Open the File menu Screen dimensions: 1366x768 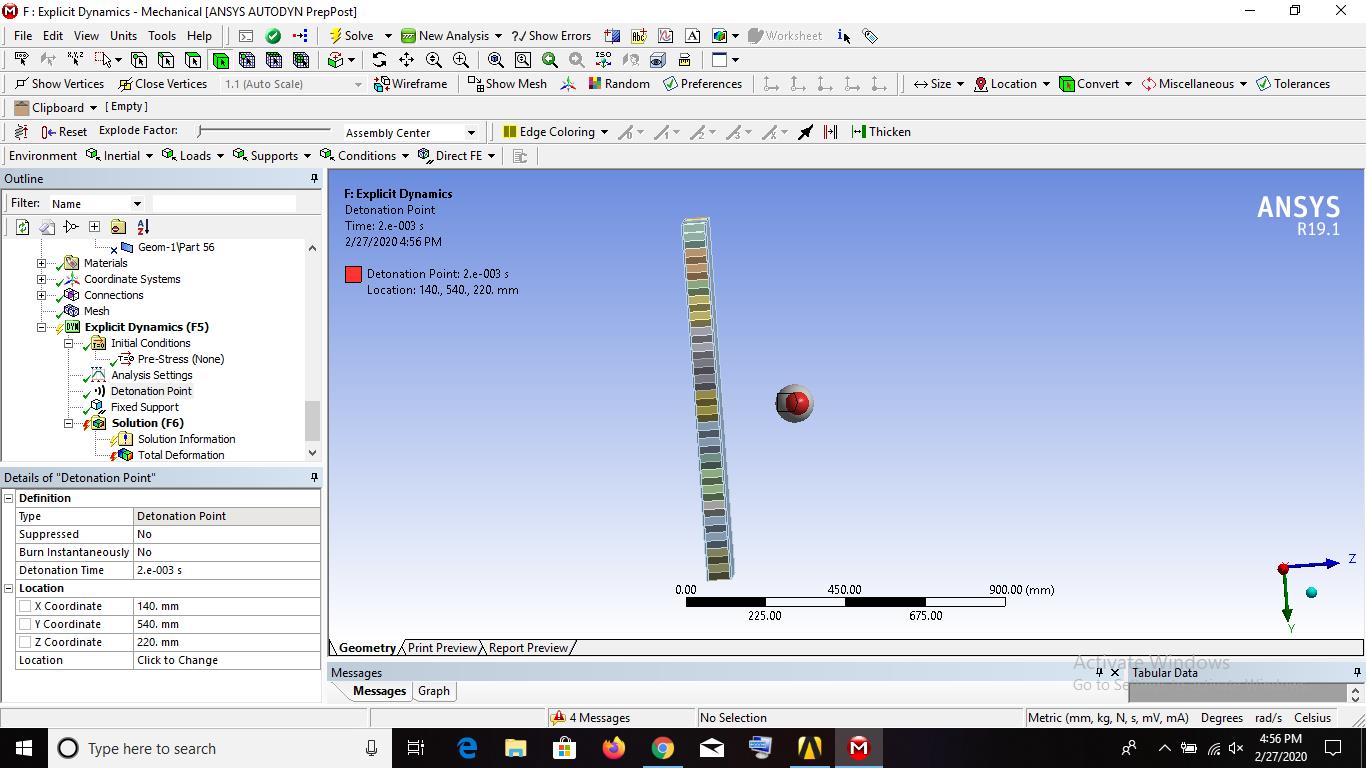pyautogui.click(x=23, y=36)
